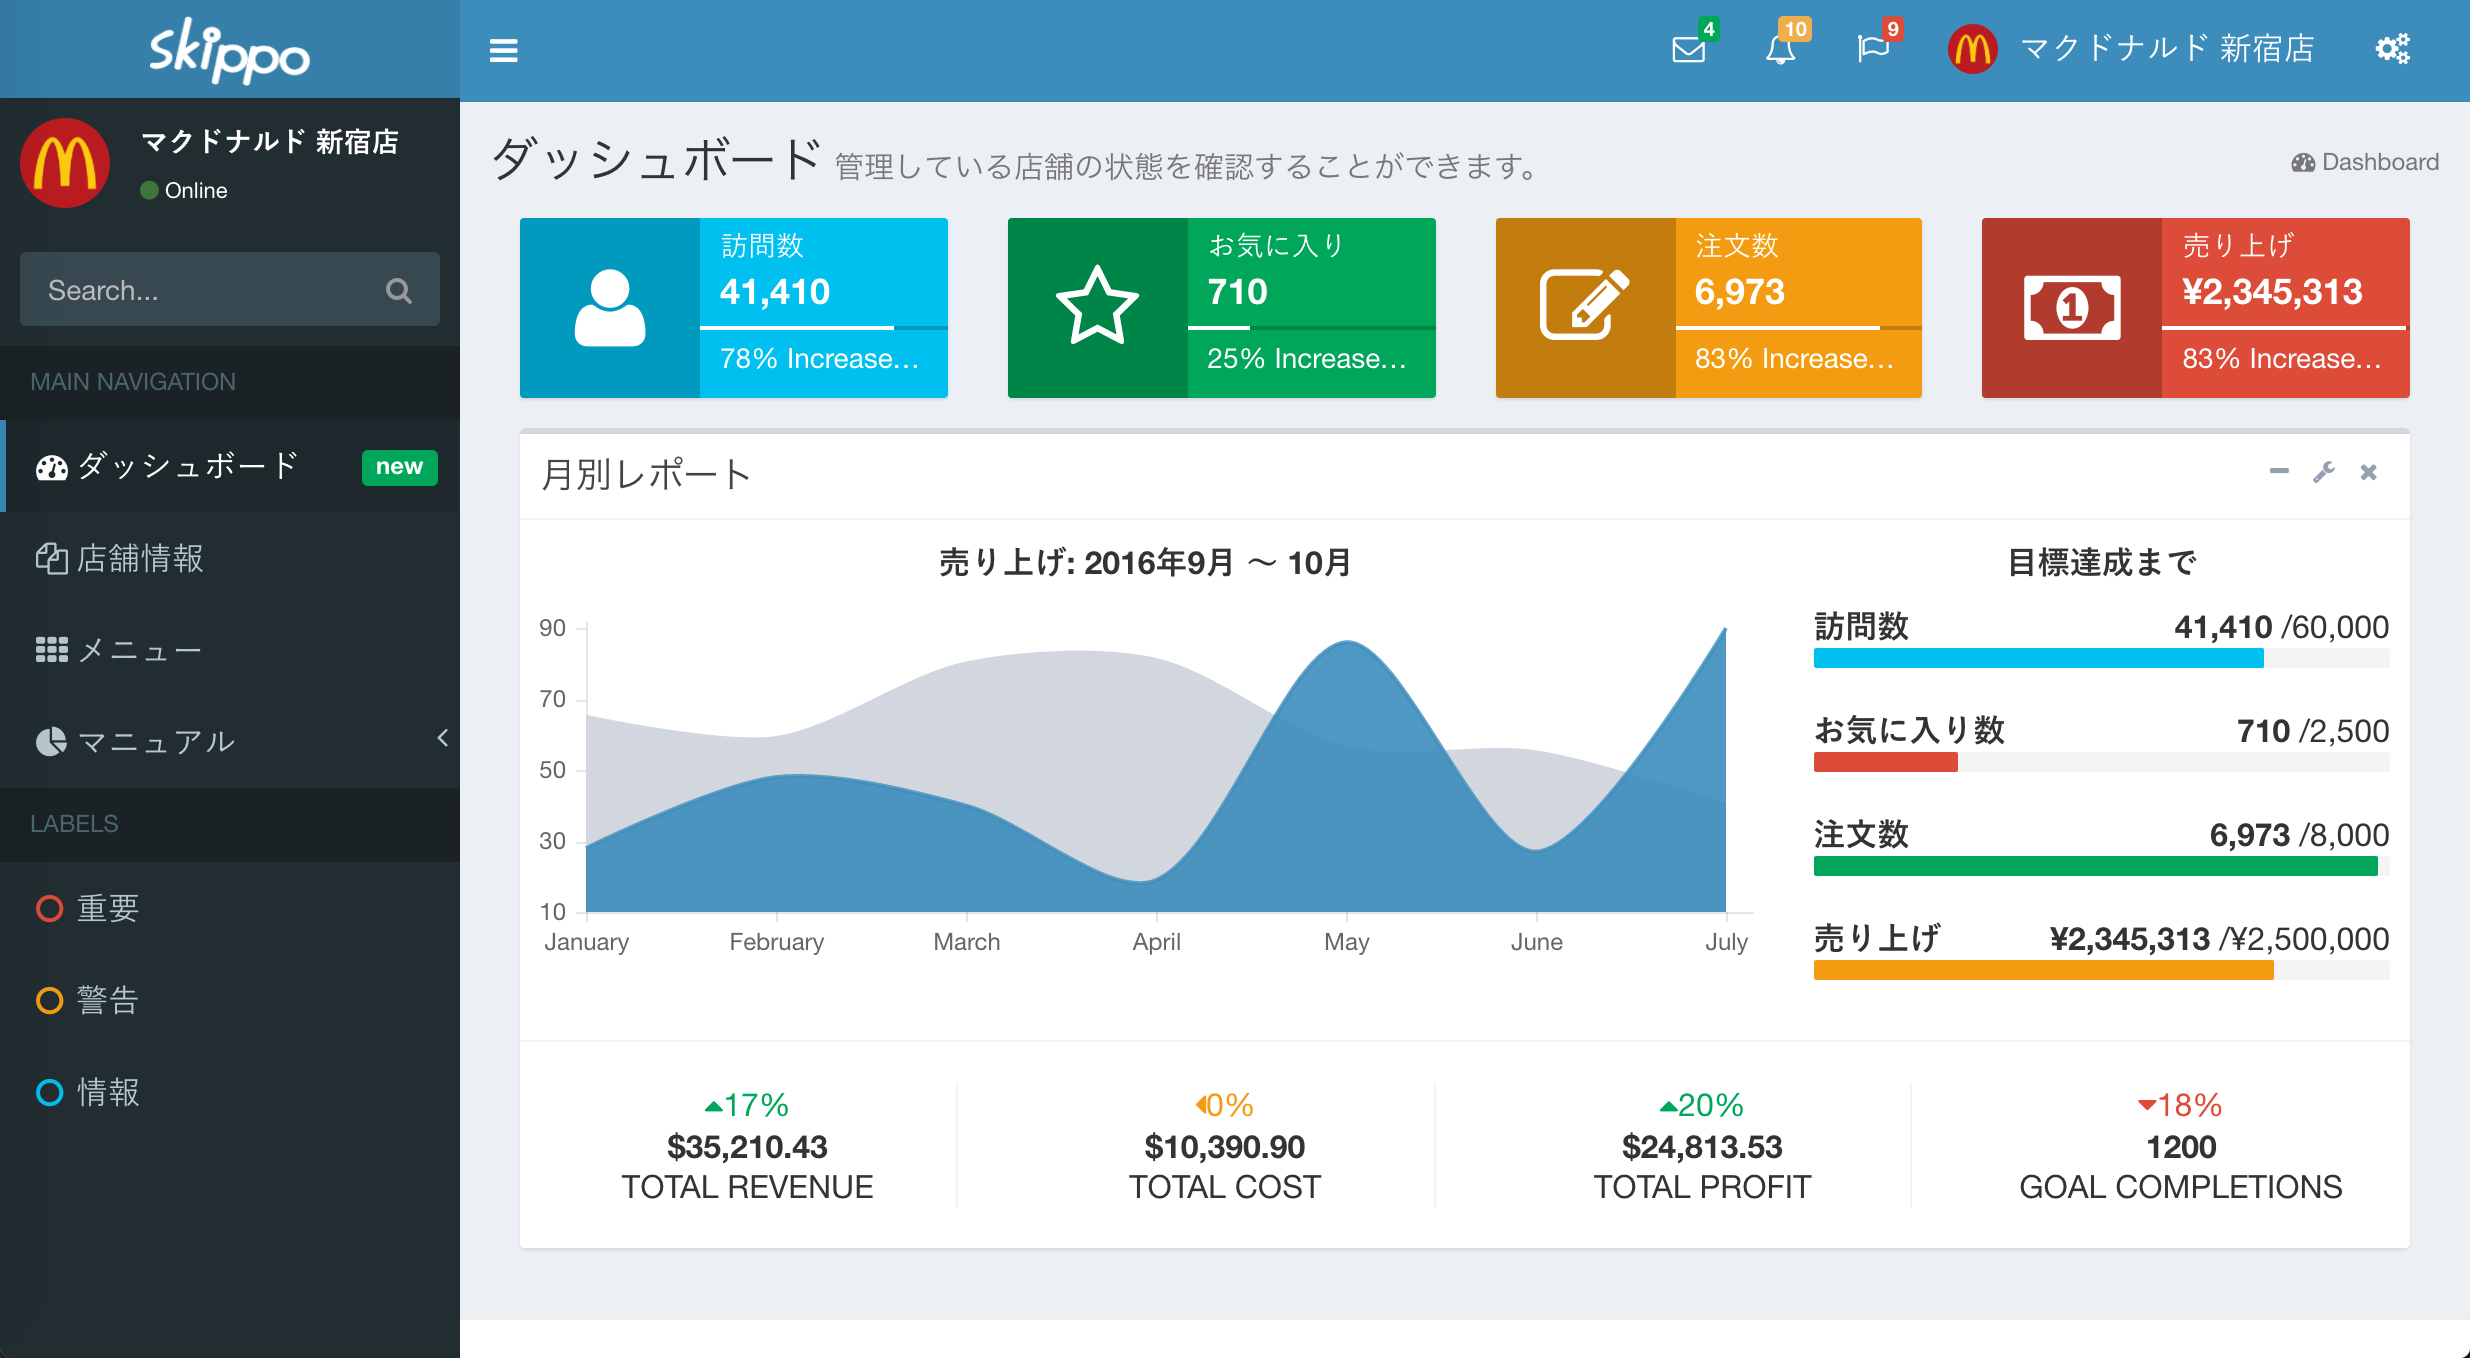This screenshot has height=1358, width=2470.
Task: Open the gears settings icon in header
Action: point(2393,49)
